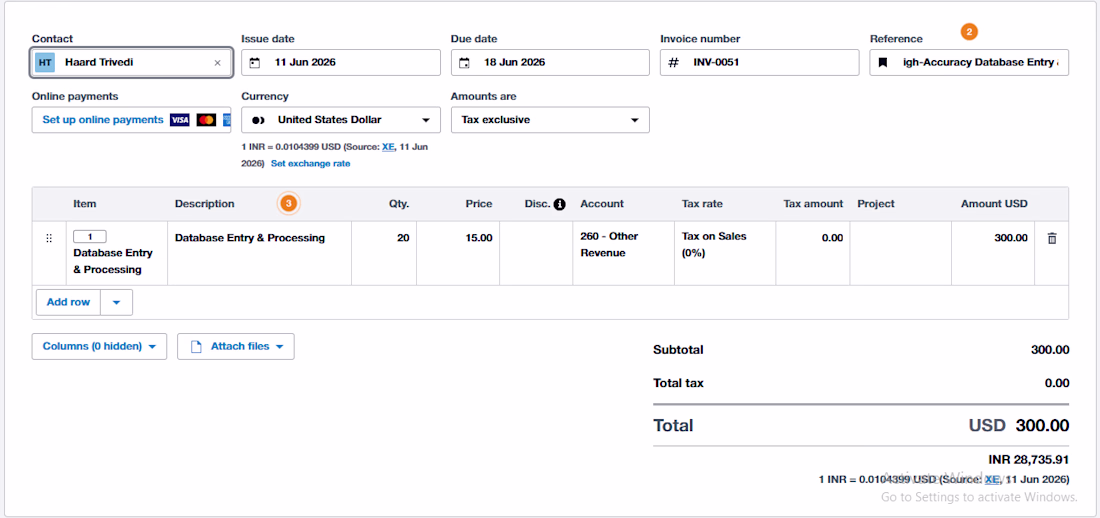Click the Tax rate cell Tax on Sales (0%)

725,253
